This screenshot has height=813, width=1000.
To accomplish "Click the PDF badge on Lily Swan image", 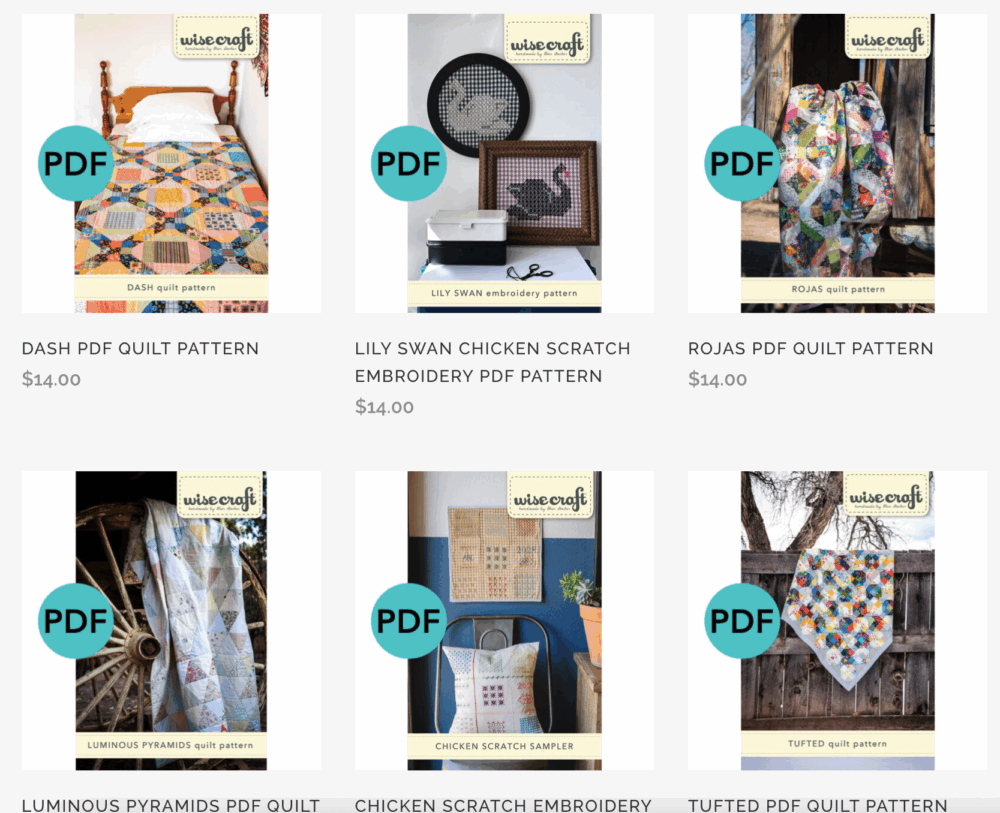I will [x=409, y=163].
